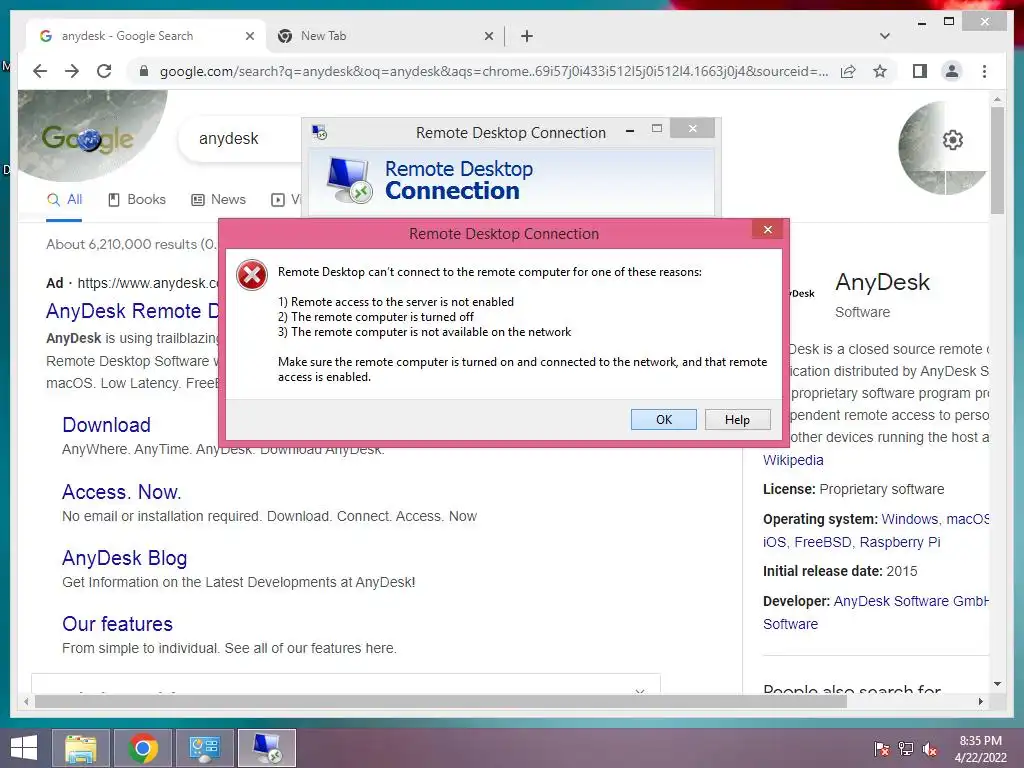Click the Software link below Developer
Image resolution: width=1024 pixels, height=768 pixels.
pos(790,624)
